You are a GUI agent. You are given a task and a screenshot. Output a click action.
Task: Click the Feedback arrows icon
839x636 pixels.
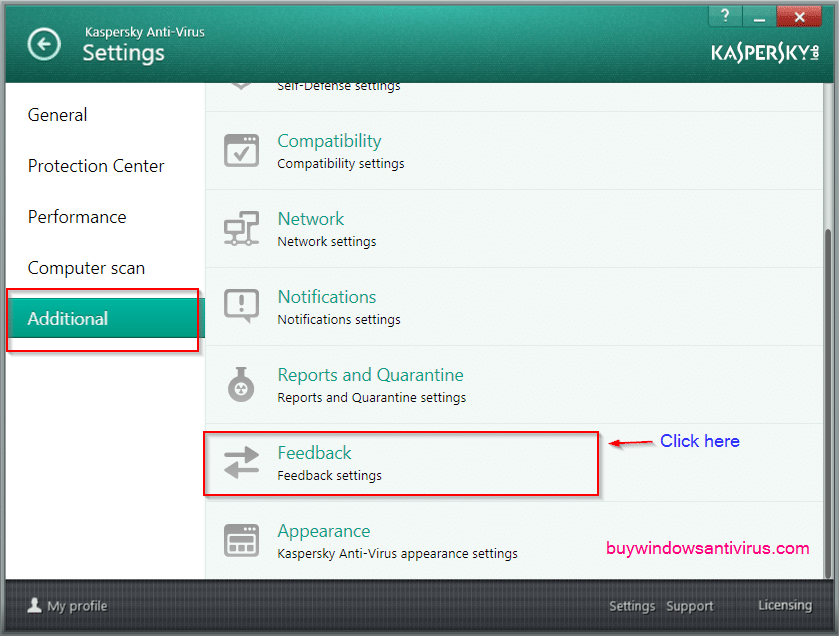coord(241,462)
